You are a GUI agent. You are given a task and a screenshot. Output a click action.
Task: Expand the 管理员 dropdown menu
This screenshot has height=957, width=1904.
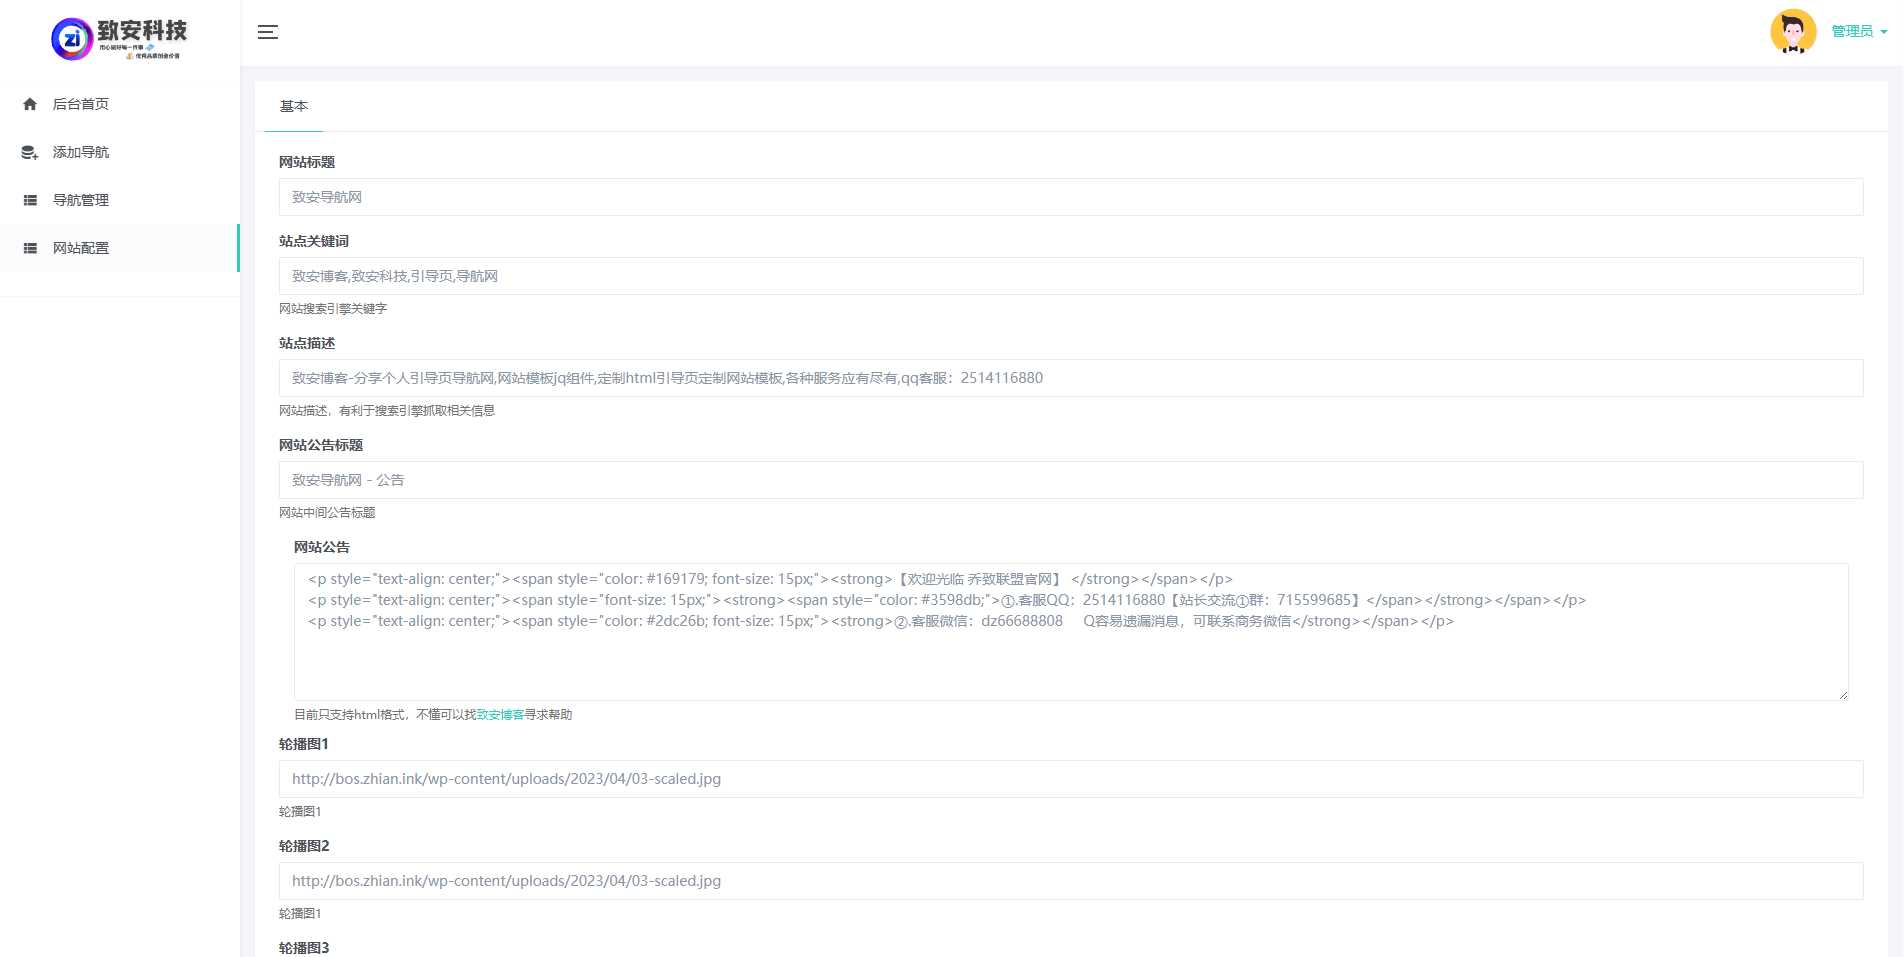[x=1859, y=32]
